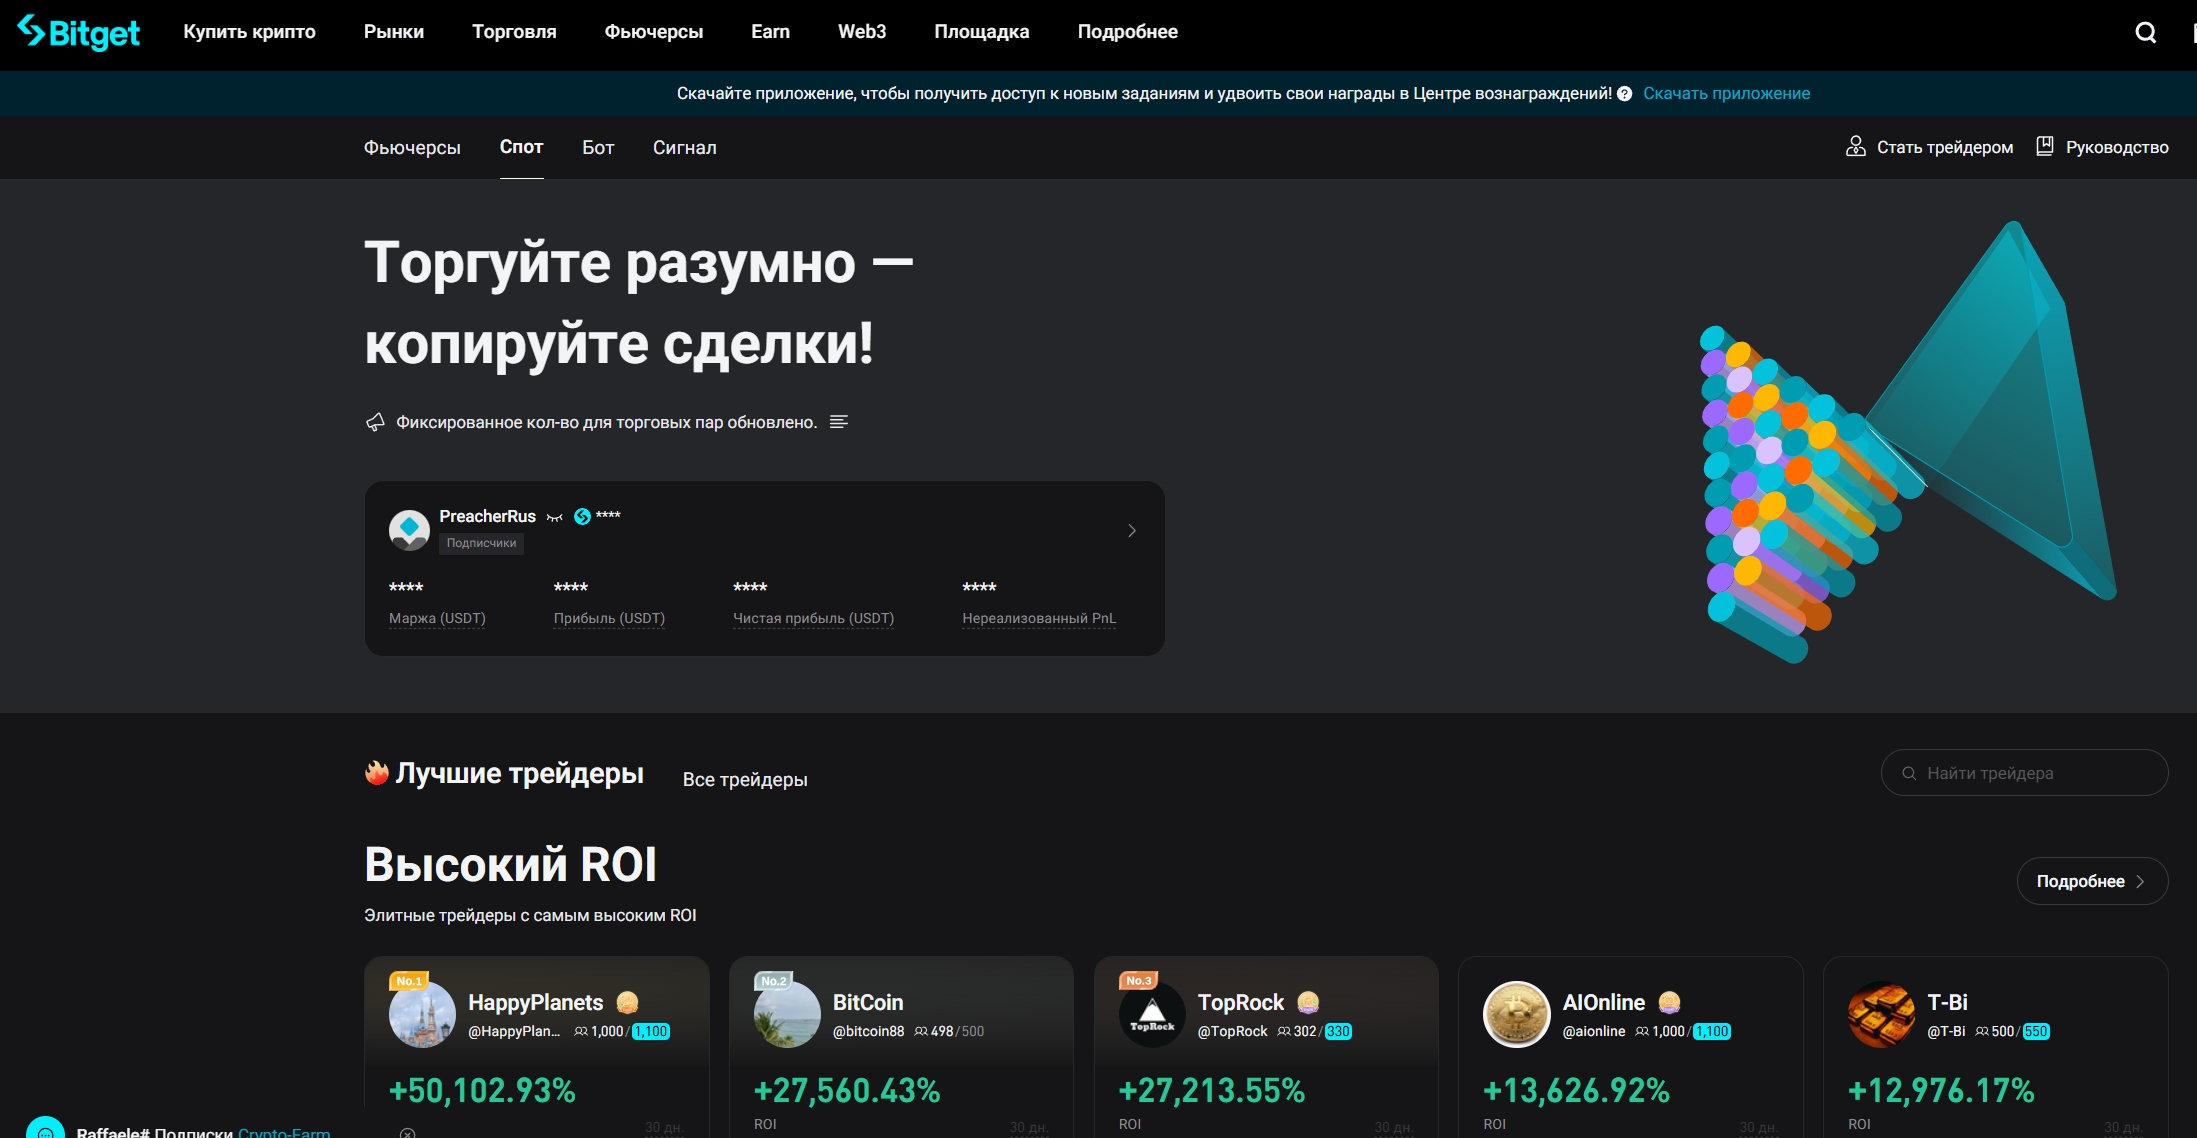Focus the Найти трейдера search field
Screen dimensions: 2197x1138
point(2024,773)
